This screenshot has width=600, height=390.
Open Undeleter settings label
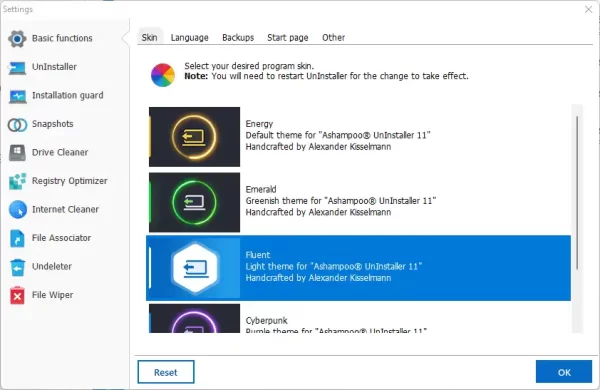tap(52, 266)
